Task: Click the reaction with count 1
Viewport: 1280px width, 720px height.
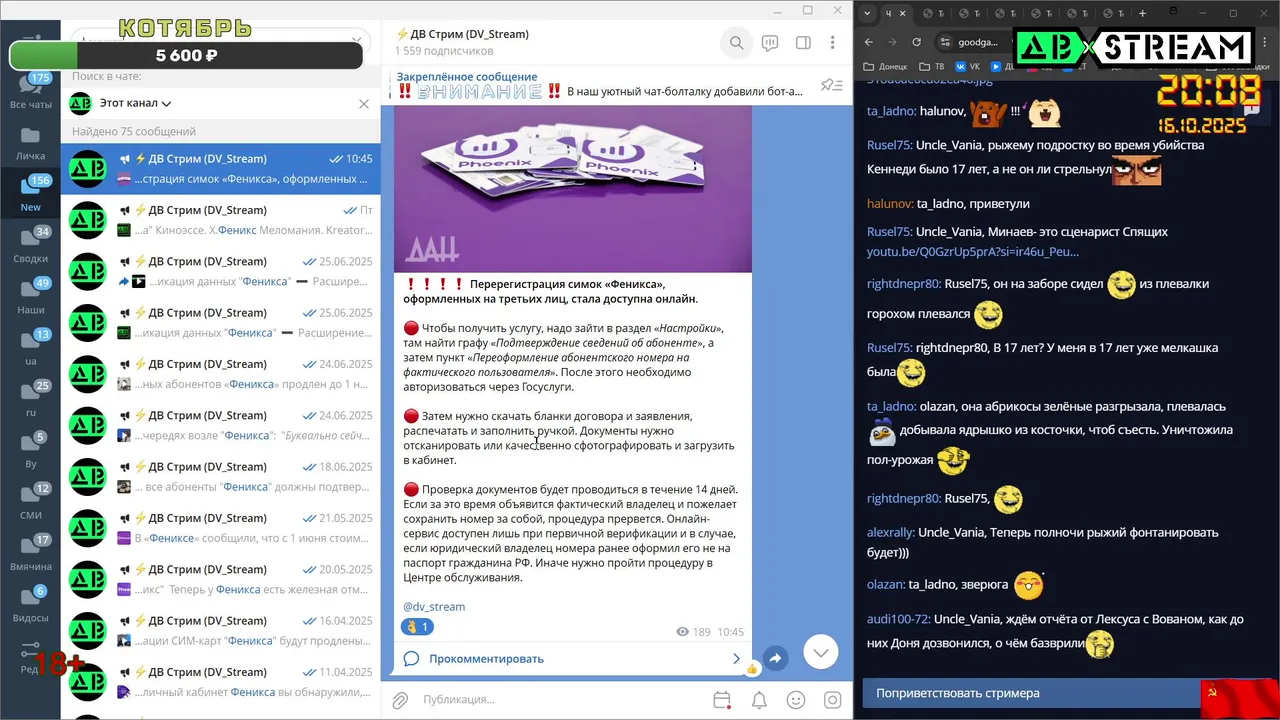Action: pos(417,627)
